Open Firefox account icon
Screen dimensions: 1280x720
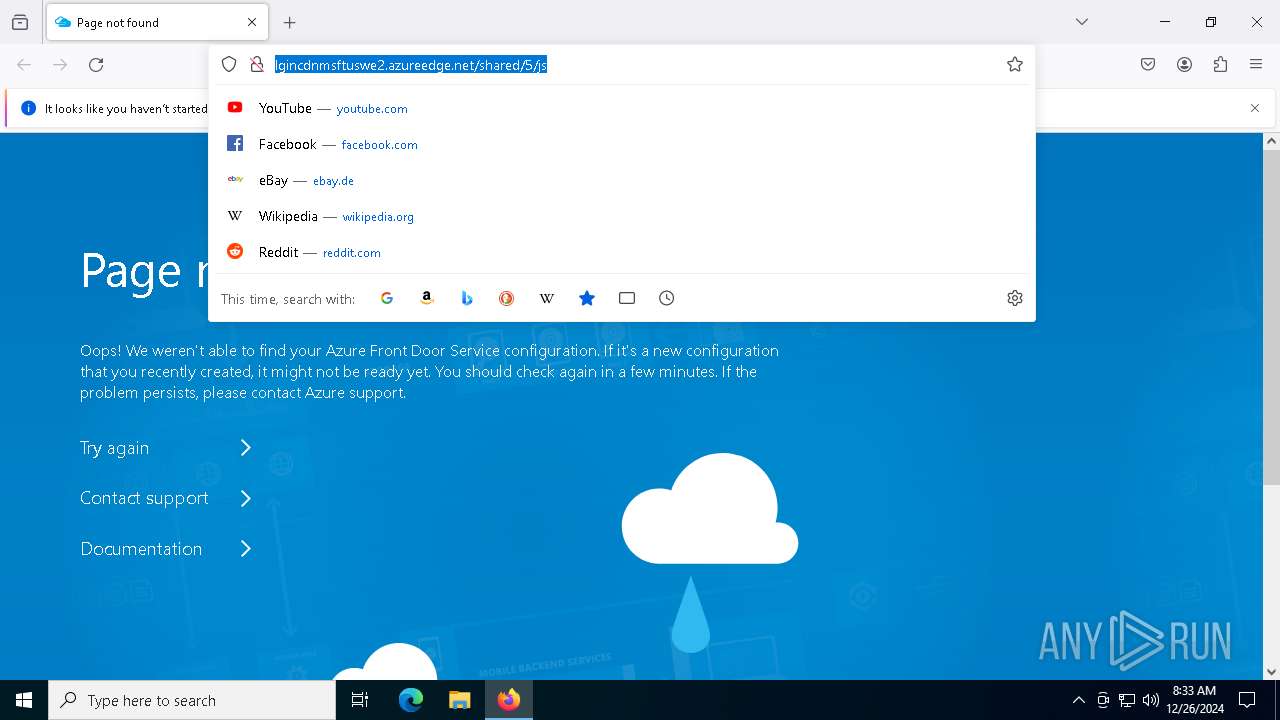click(x=1184, y=65)
